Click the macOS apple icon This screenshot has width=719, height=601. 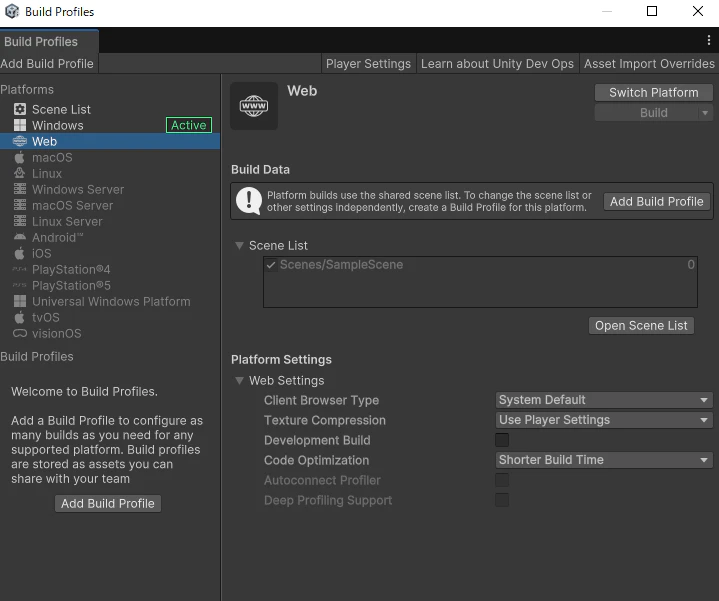19,157
